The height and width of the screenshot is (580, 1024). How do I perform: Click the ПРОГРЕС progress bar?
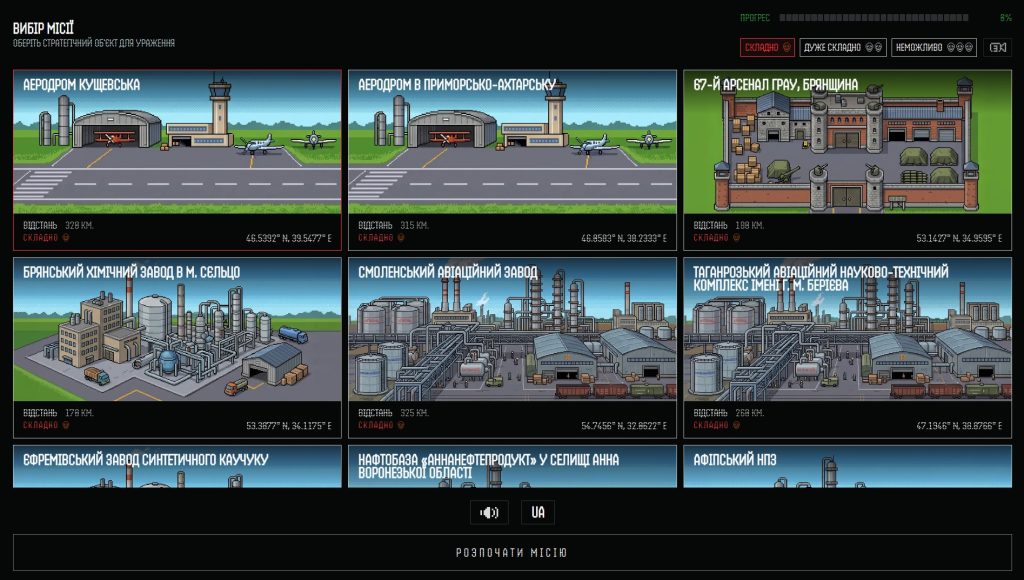[874, 18]
